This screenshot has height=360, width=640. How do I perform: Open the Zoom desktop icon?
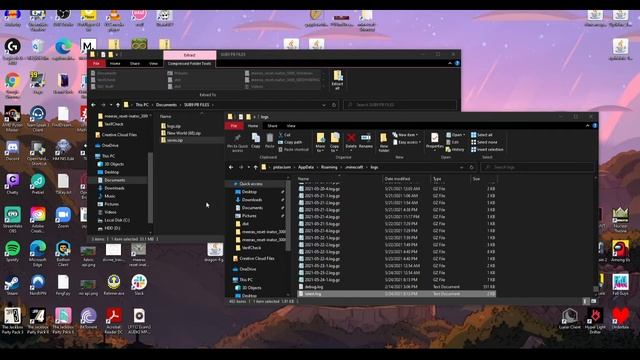pyautogui.click(x=63, y=218)
